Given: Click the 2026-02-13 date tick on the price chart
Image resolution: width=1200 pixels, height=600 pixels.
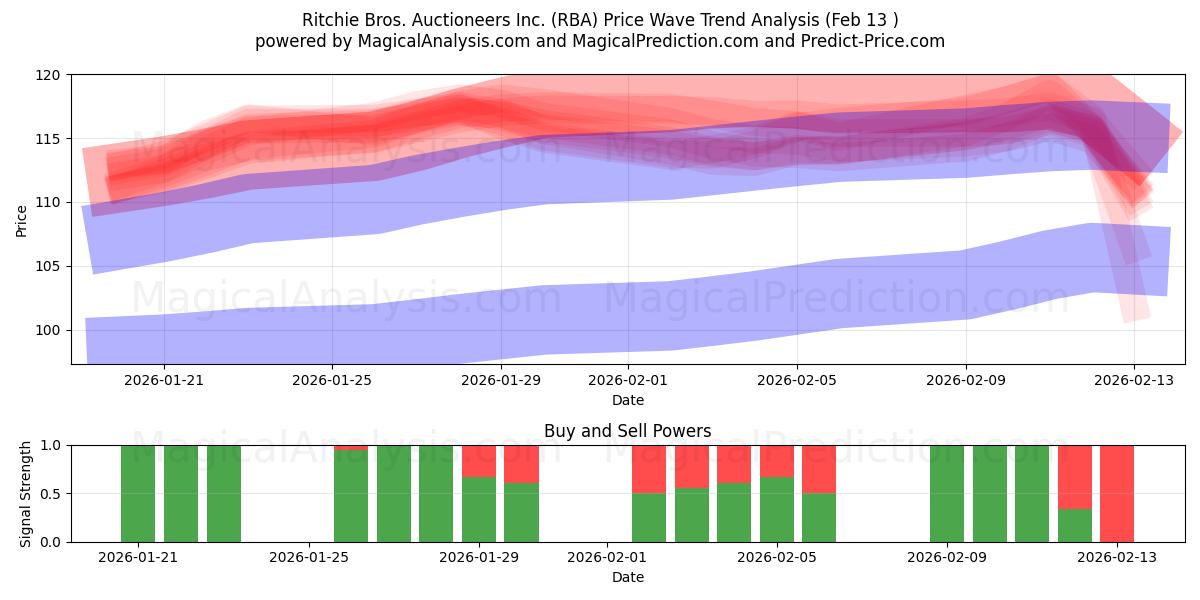Looking at the screenshot, I should tap(1134, 380).
